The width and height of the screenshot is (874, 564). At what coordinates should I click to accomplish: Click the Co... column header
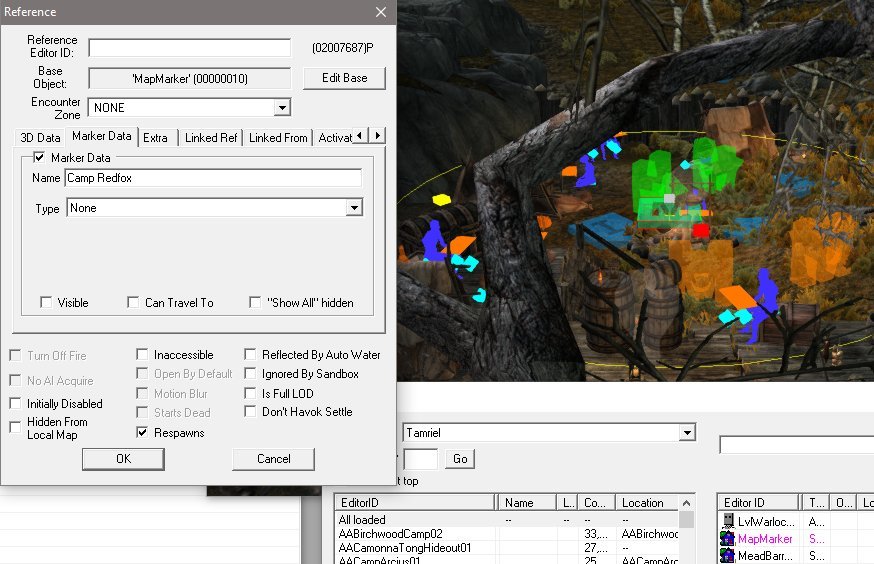[x=596, y=503]
